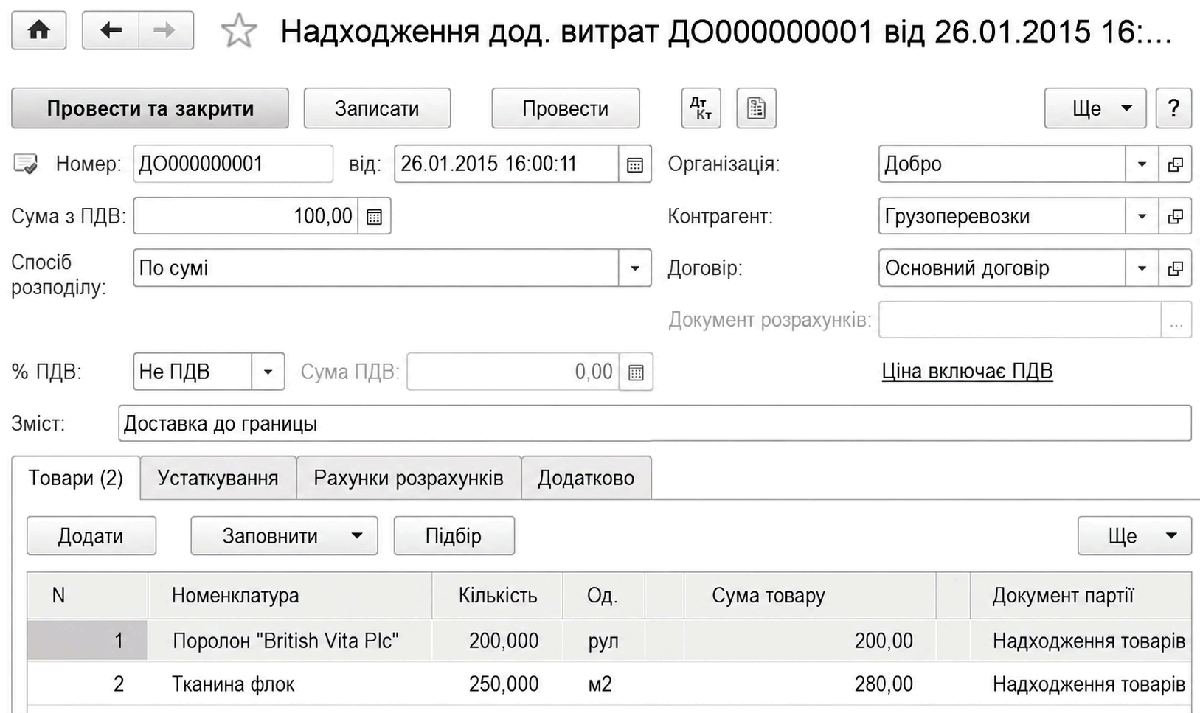
Task: Click the document status icon beside Номер
Action: coord(26,165)
